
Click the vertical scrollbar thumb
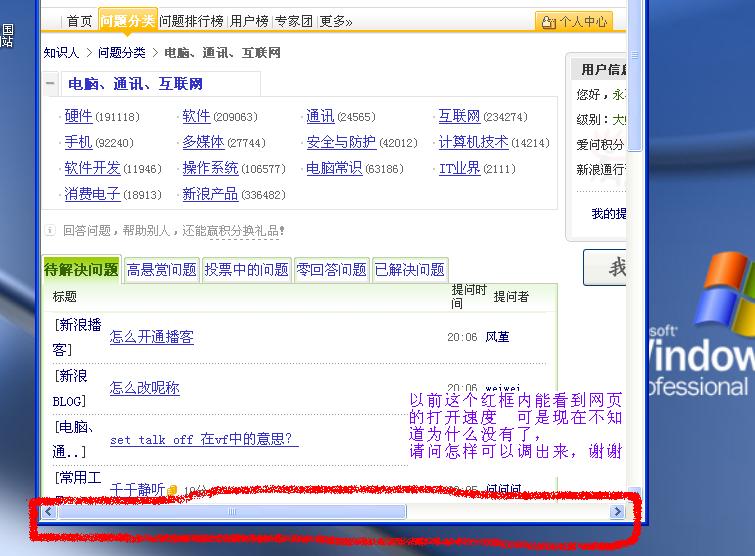(x=635, y=76)
